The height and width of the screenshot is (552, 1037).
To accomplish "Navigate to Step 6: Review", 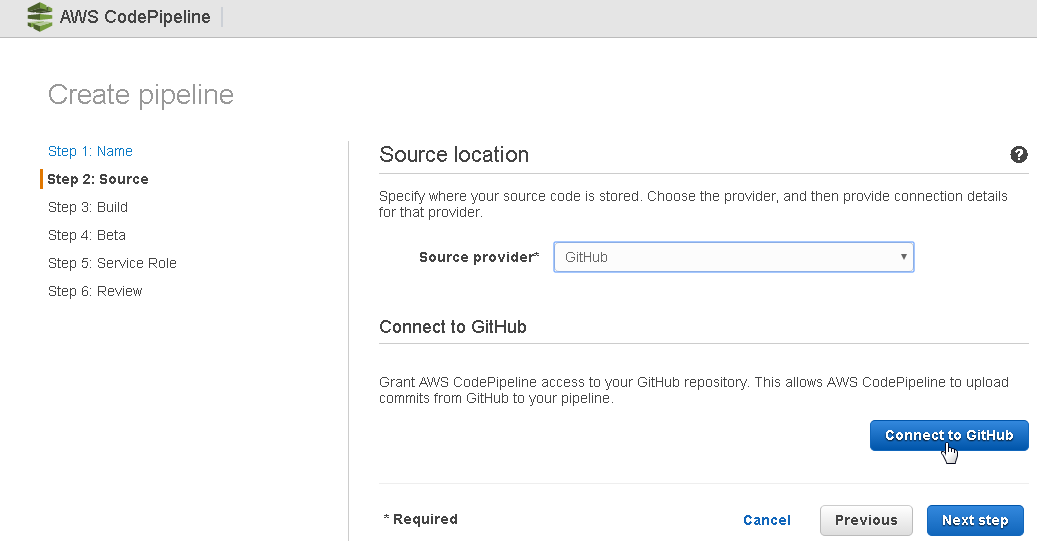I will [x=95, y=291].
